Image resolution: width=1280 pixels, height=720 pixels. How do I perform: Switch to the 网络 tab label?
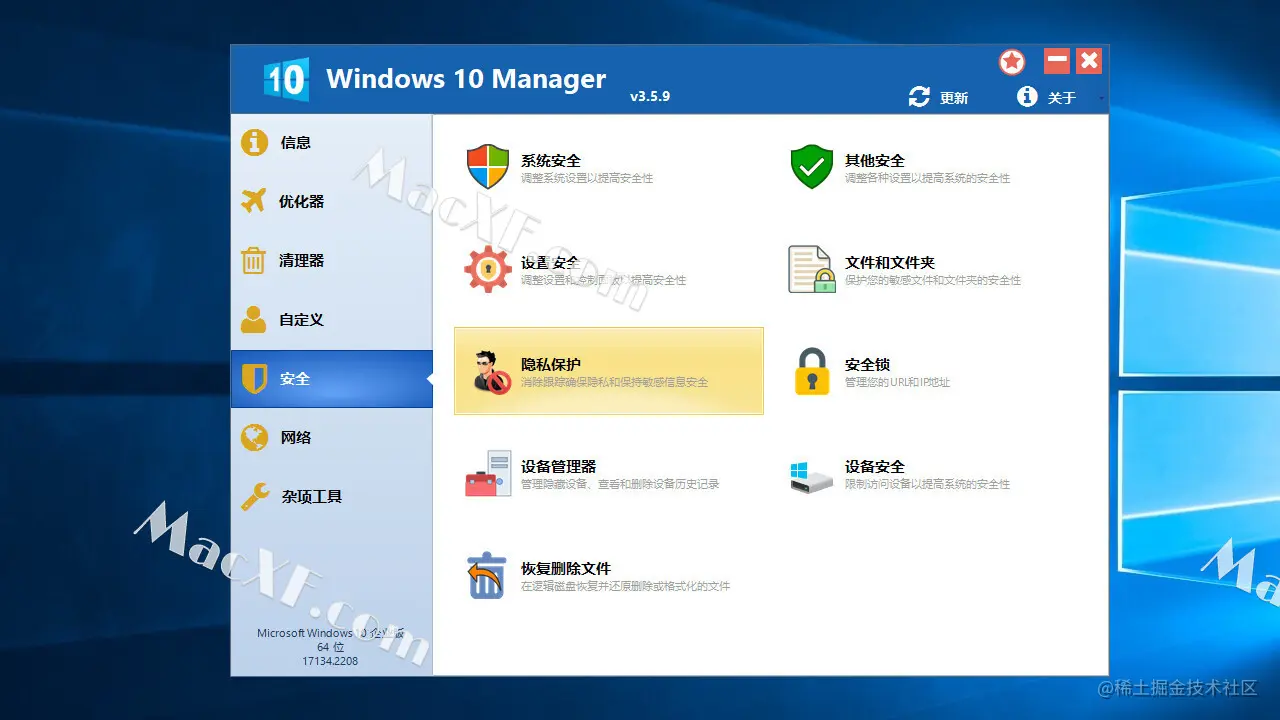point(296,438)
